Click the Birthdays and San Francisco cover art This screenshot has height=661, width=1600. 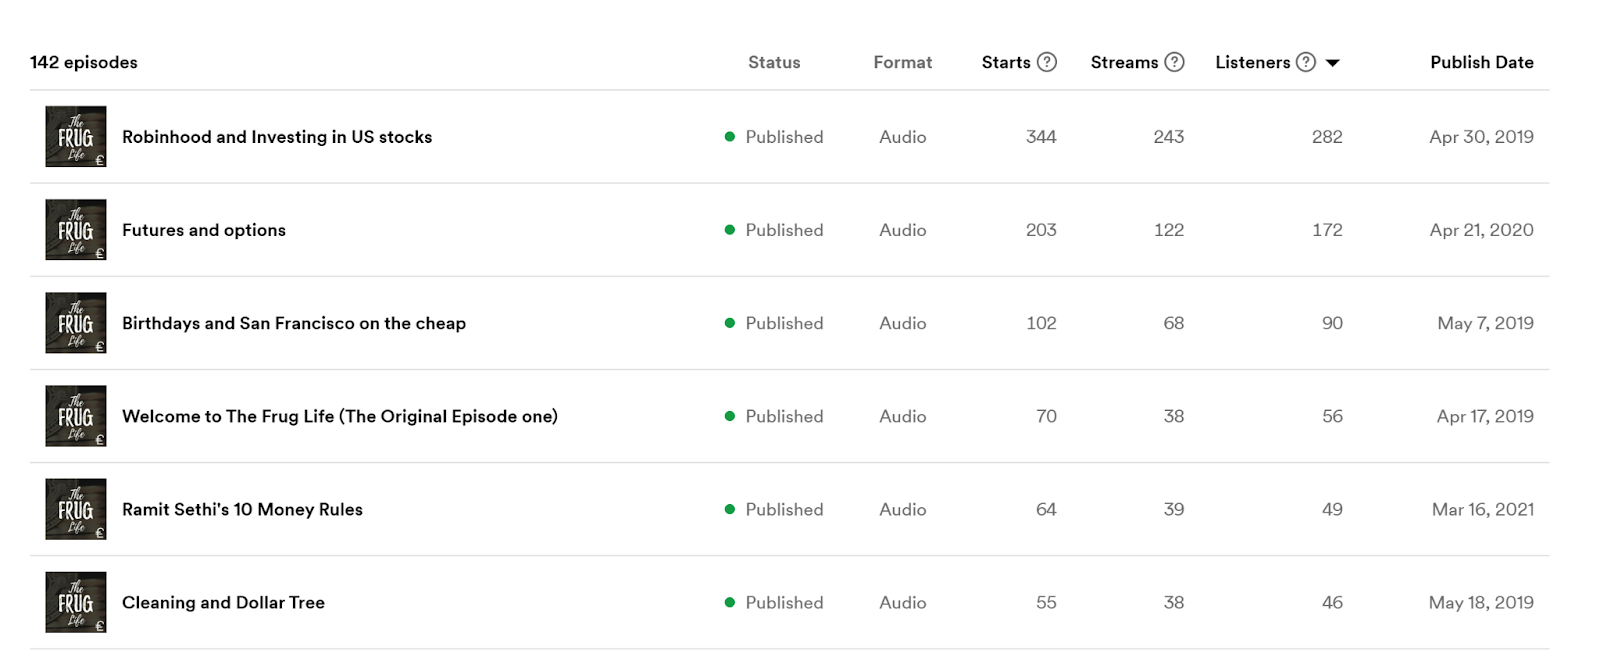point(76,322)
